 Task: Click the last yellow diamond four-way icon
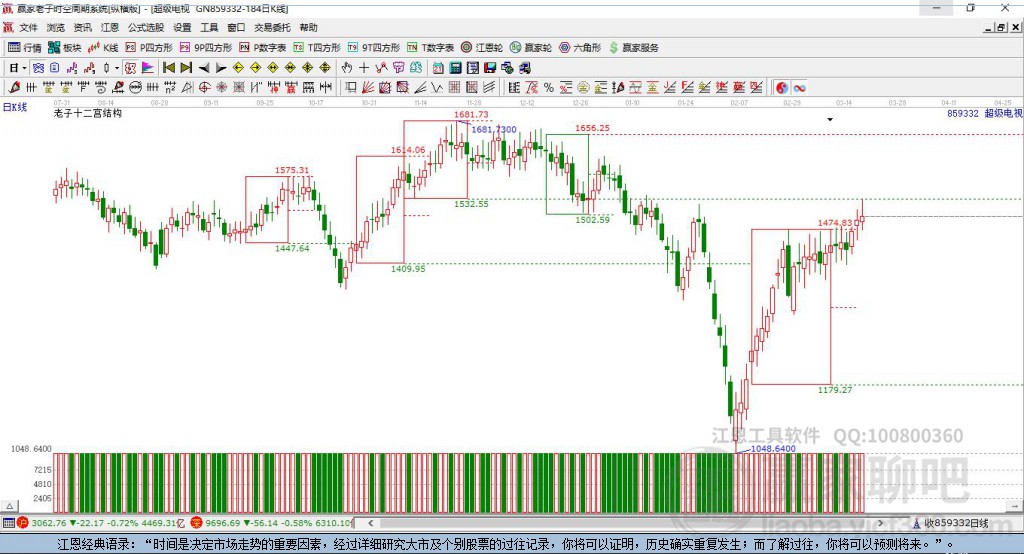(325, 68)
